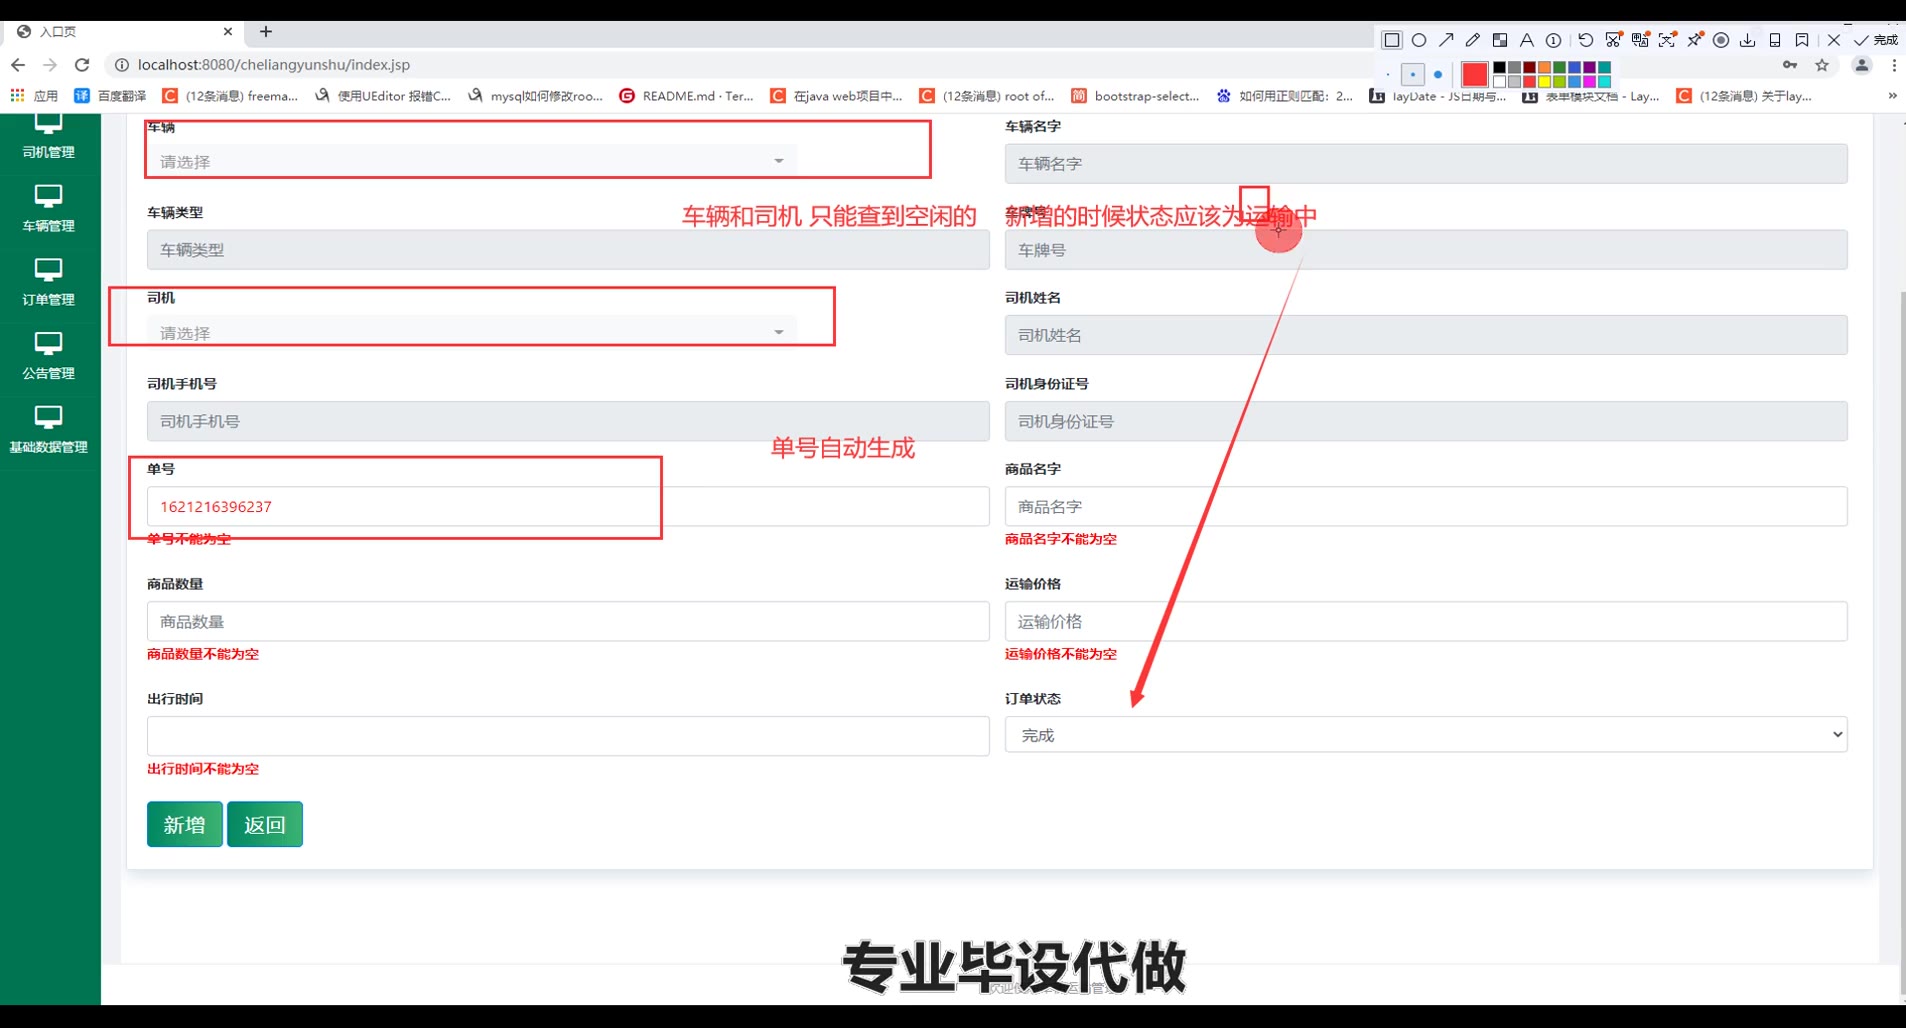Open 司机管理 in the sidebar
1906x1028 pixels.
click(x=48, y=137)
